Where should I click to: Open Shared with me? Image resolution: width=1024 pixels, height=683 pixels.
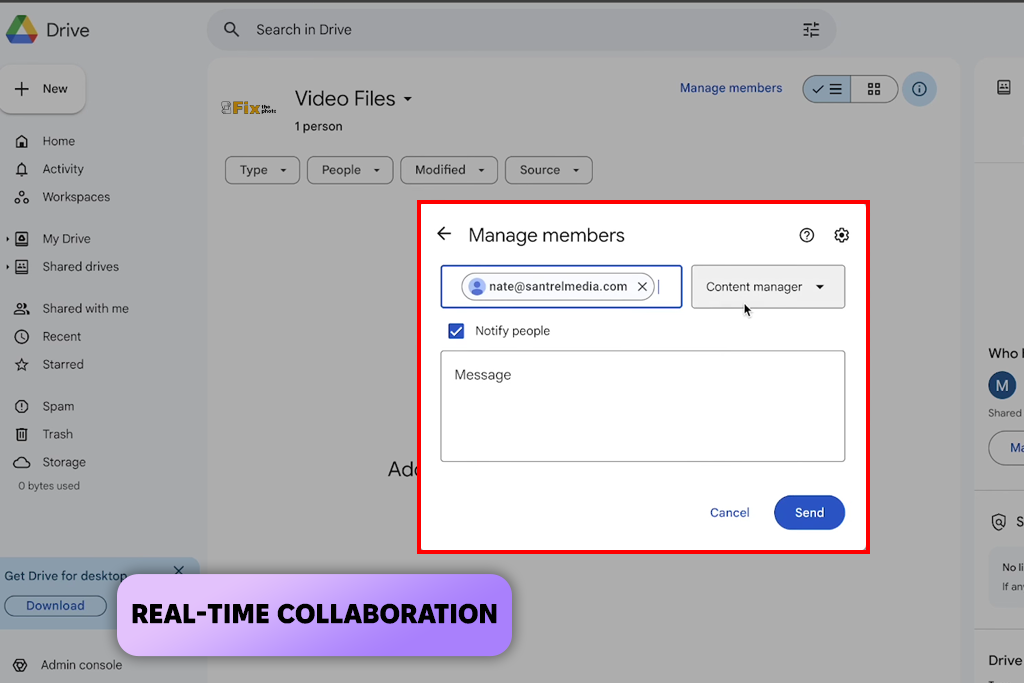86,309
